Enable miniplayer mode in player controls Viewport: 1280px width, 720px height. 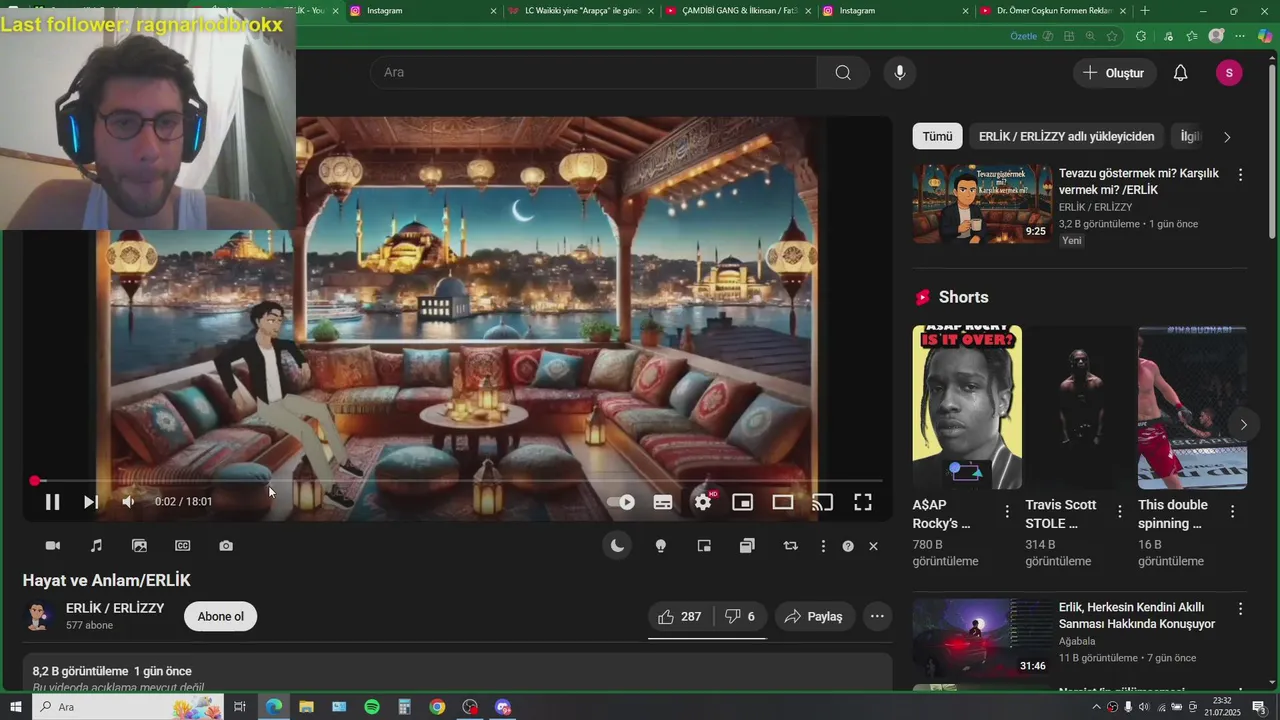tap(743, 502)
